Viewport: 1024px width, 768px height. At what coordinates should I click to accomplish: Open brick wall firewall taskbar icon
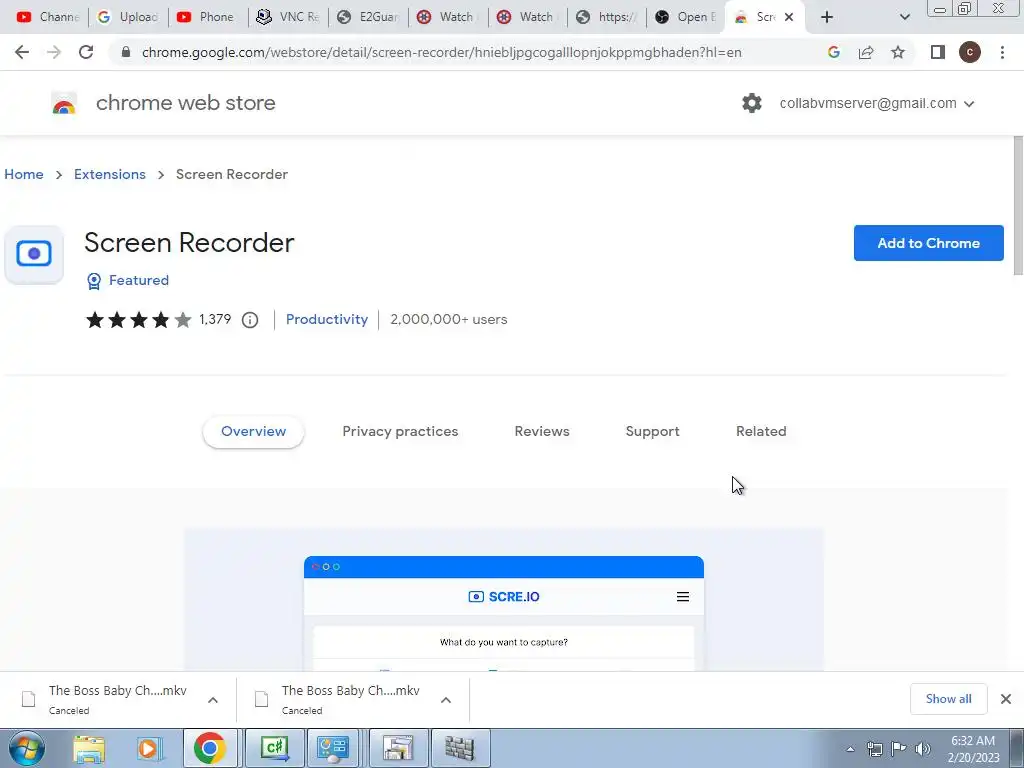pos(460,748)
